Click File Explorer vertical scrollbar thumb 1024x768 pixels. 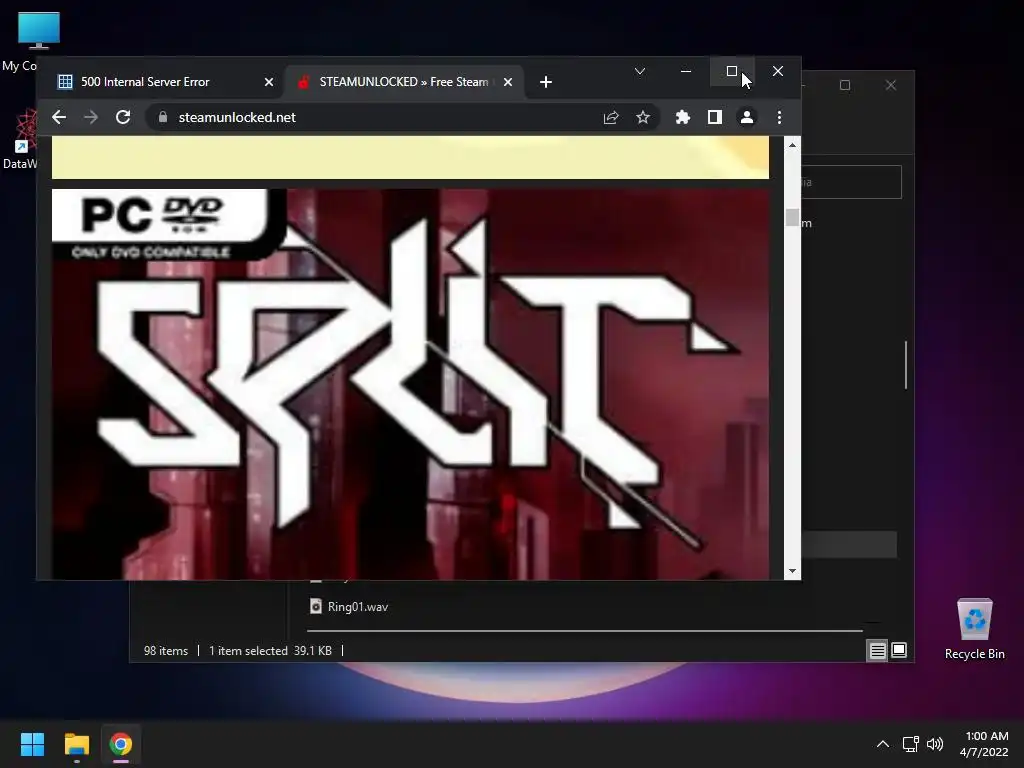[906, 364]
